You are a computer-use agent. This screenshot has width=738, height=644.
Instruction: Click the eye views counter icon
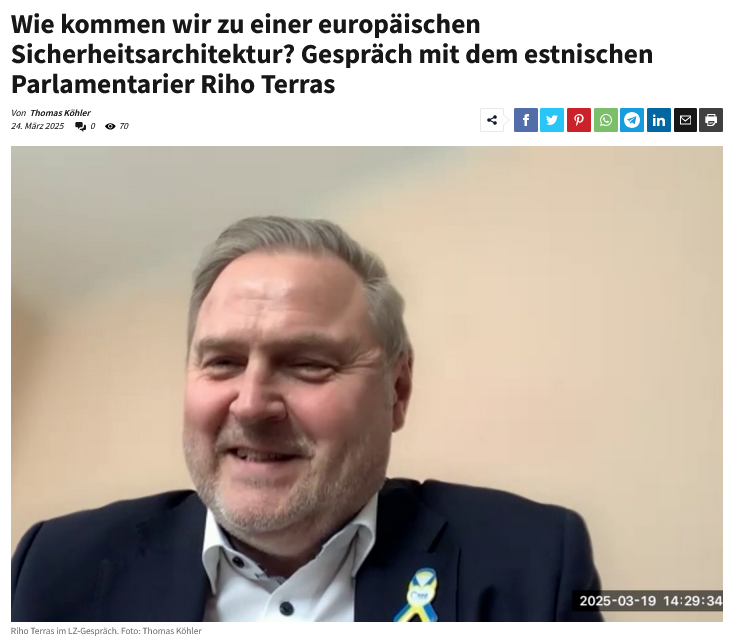(x=110, y=126)
